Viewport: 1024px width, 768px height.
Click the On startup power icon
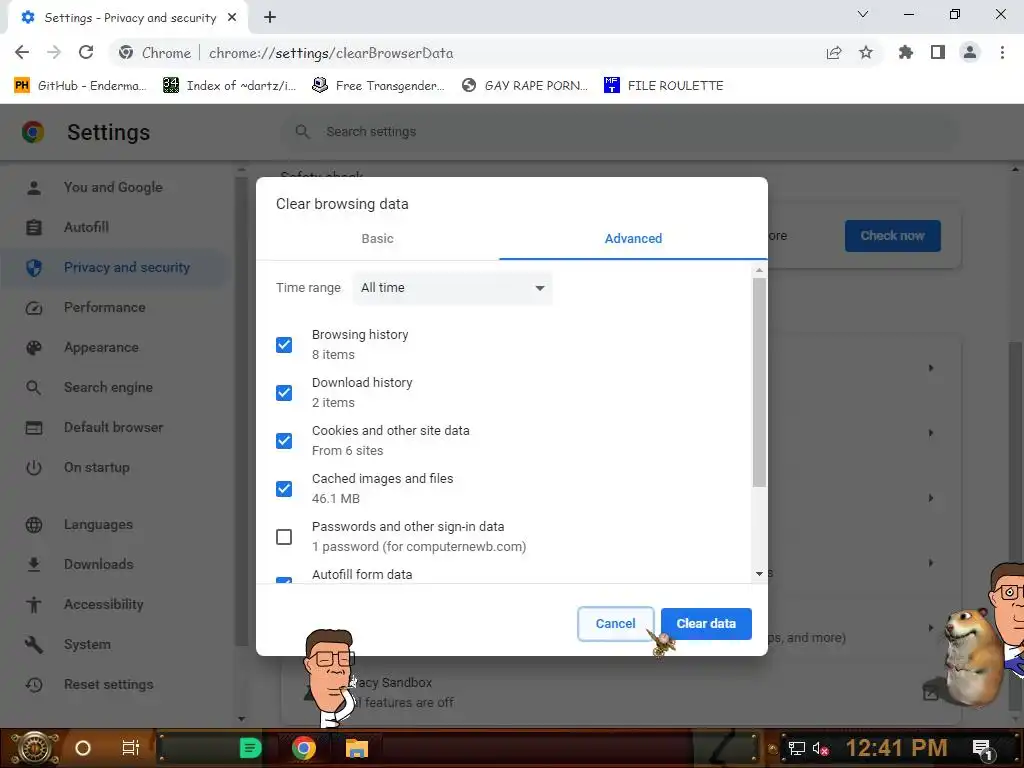point(34,468)
